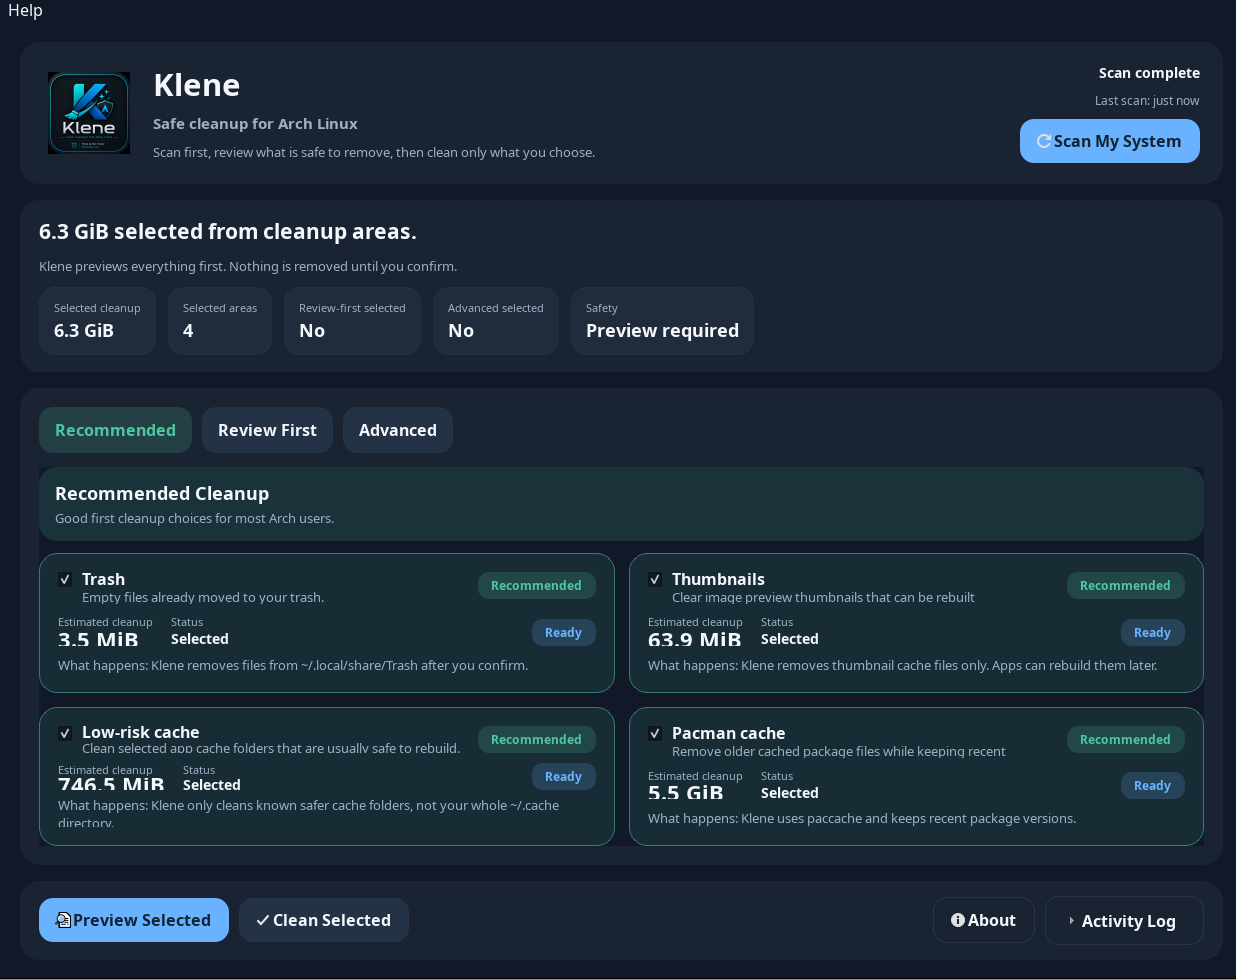Click the Ready badge on Pacman cache
The height and width of the screenshot is (980, 1236).
coord(1152,786)
